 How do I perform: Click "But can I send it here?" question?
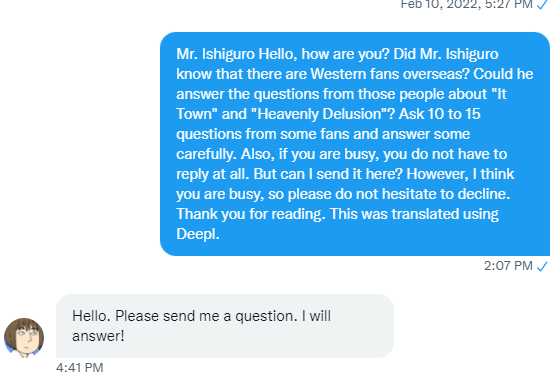tap(328, 174)
